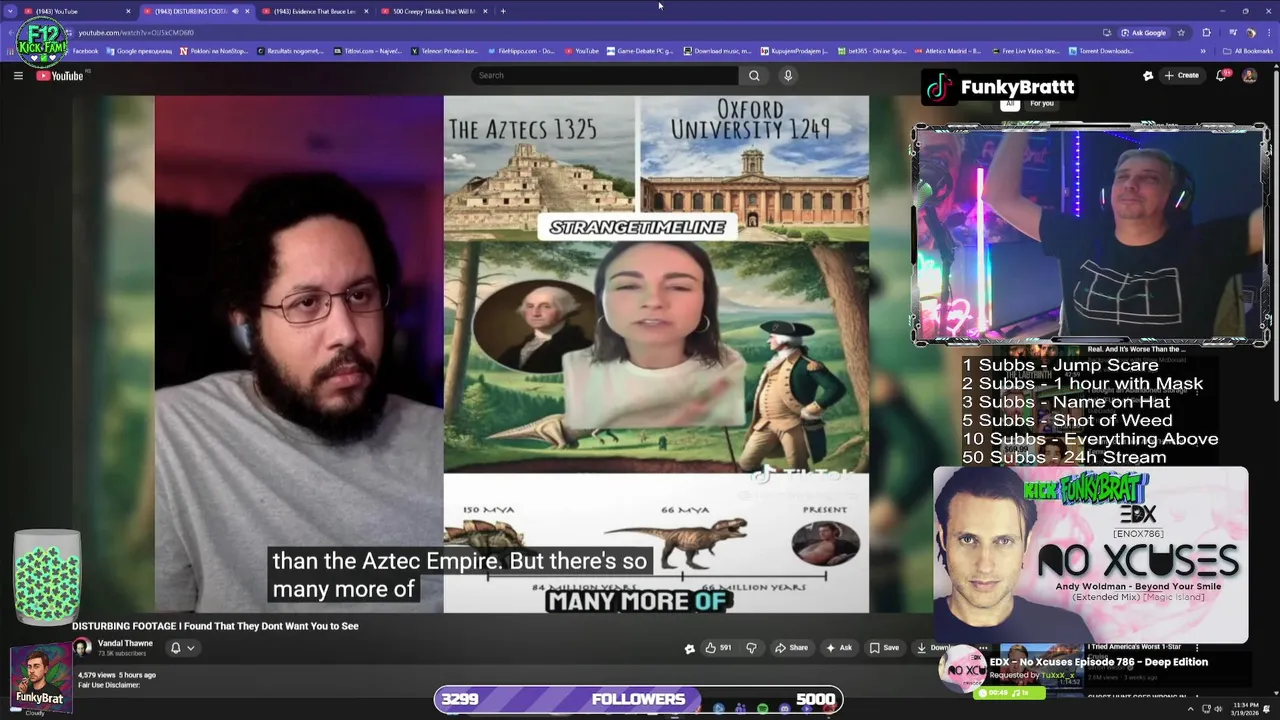Download the video with Download button
Viewport: 1280px width, 720px height.
[x=934, y=648]
